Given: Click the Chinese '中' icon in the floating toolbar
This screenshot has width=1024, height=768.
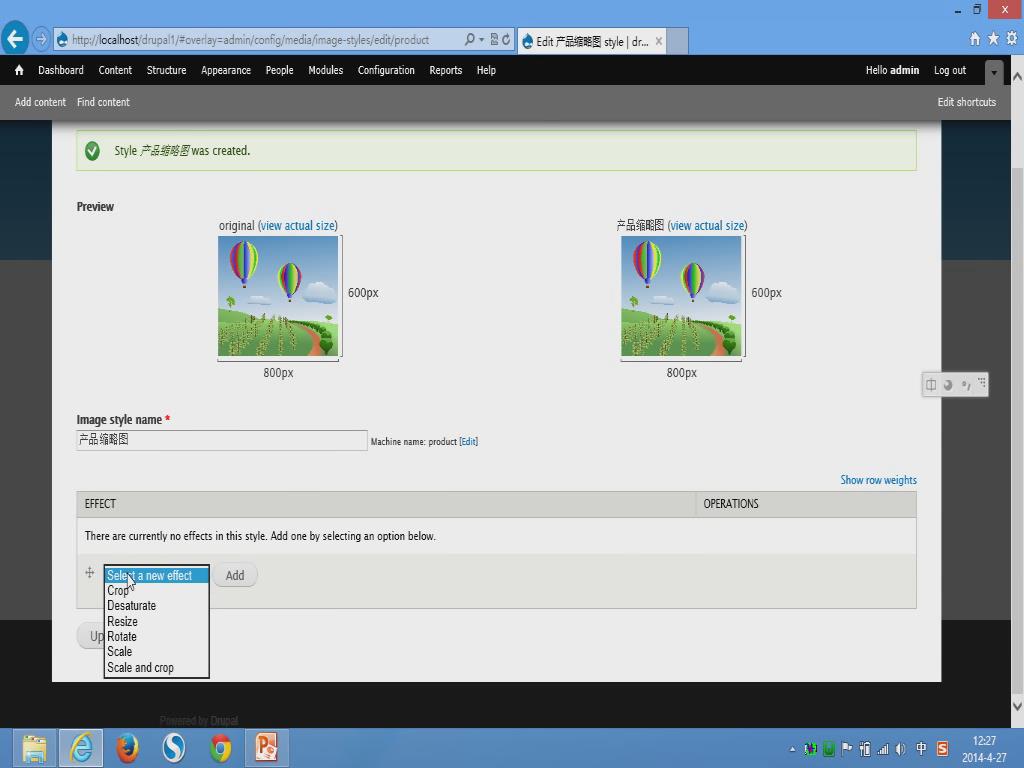Looking at the screenshot, I should tap(931, 385).
